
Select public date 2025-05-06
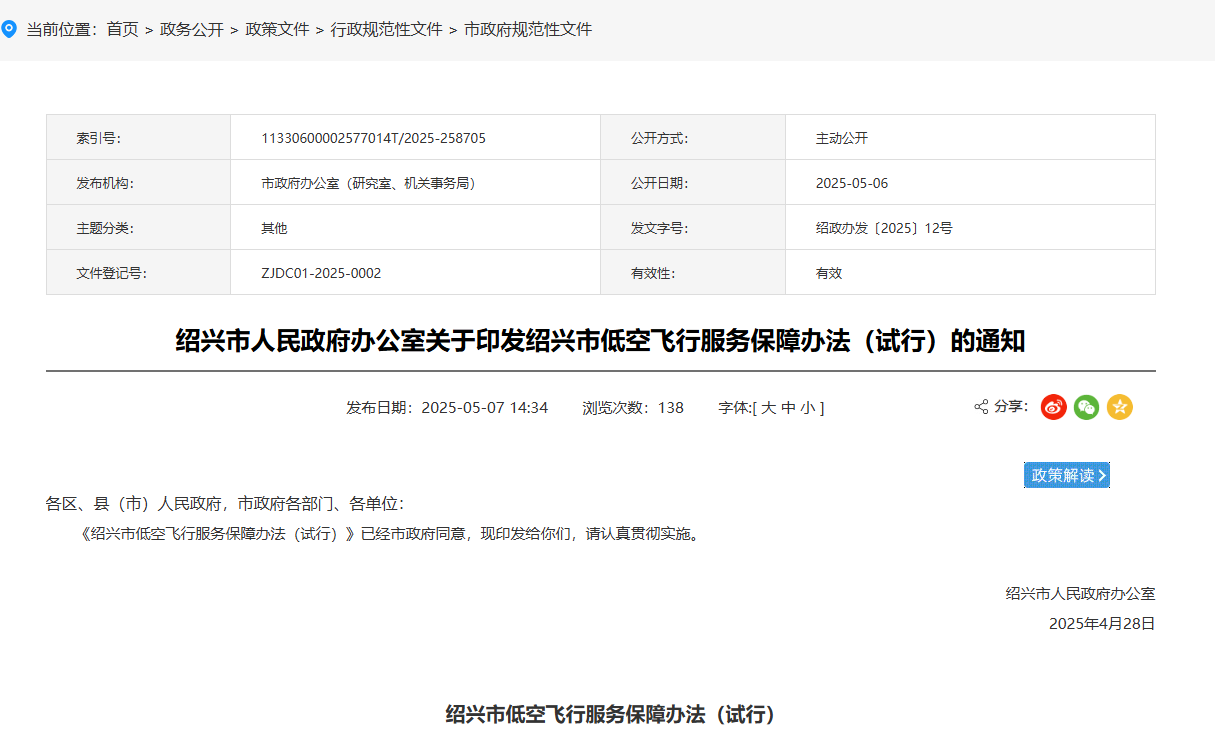point(852,183)
